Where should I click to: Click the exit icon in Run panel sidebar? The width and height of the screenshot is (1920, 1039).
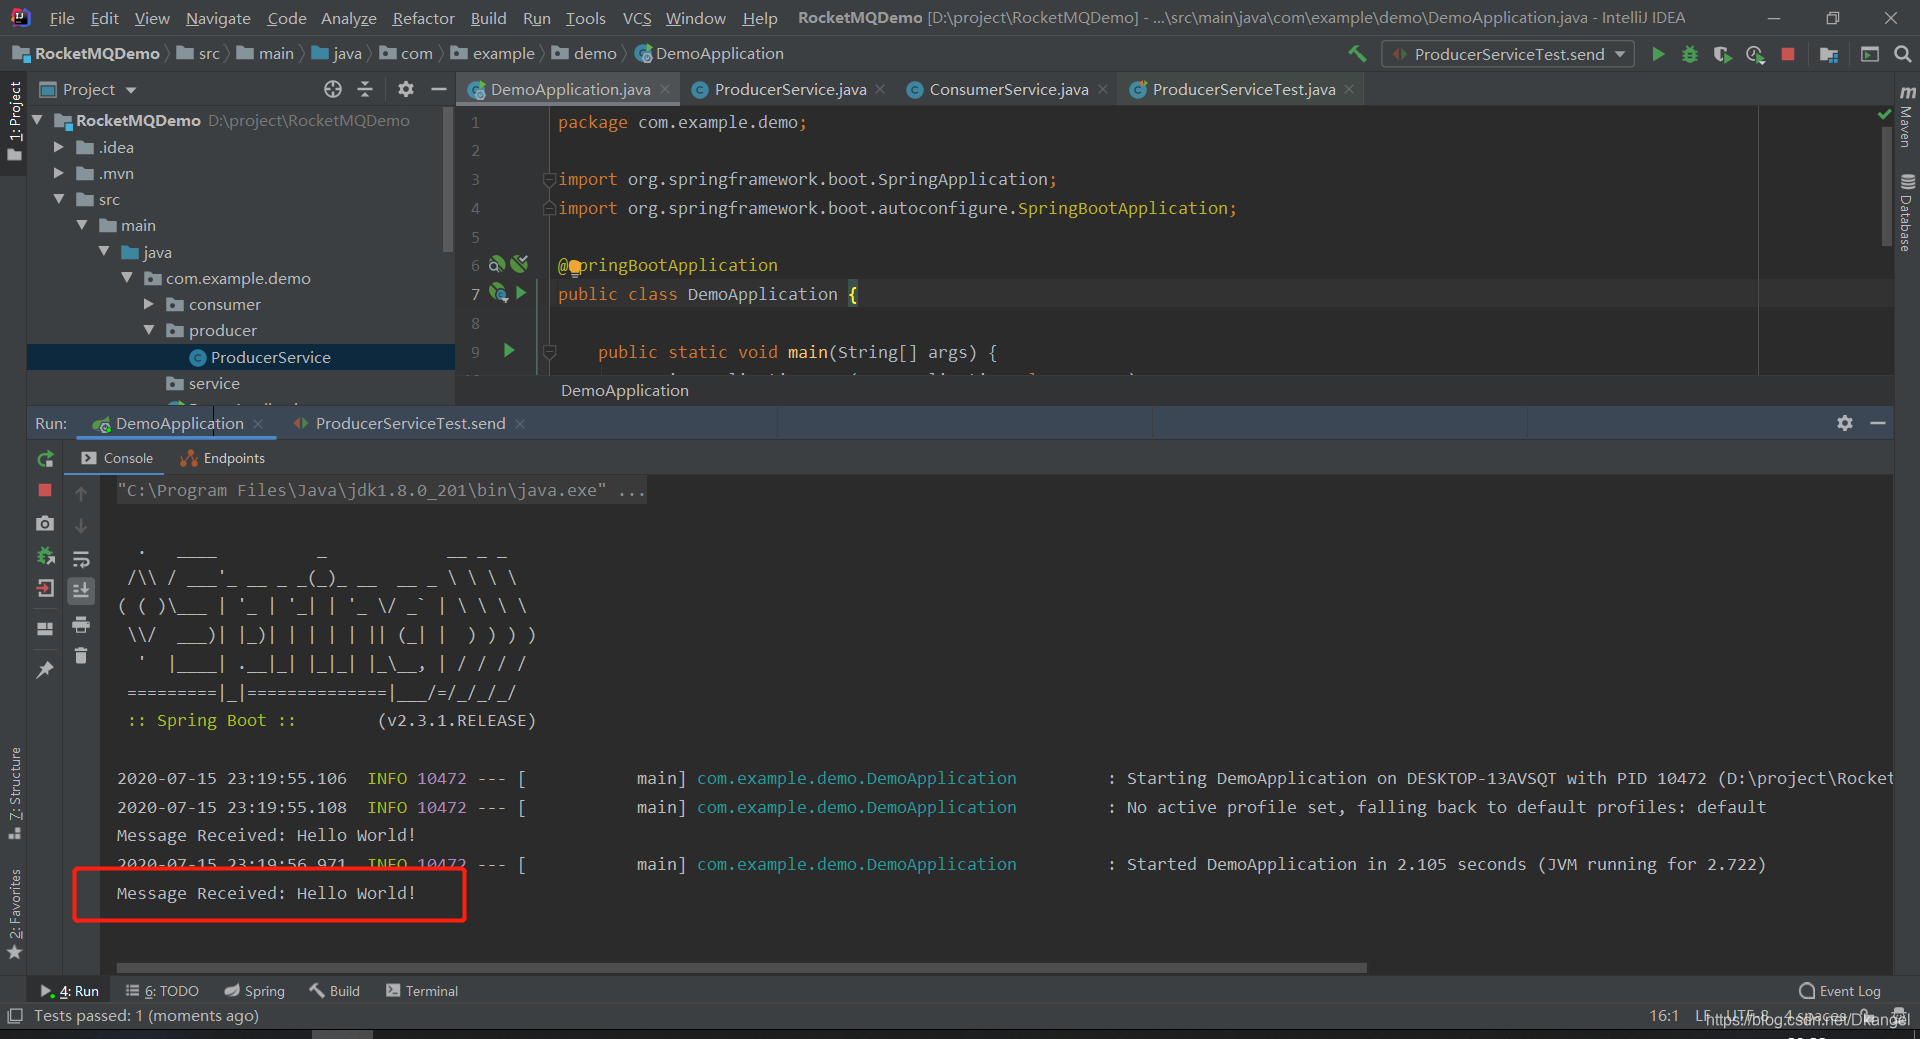pyautogui.click(x=45, y=588)
